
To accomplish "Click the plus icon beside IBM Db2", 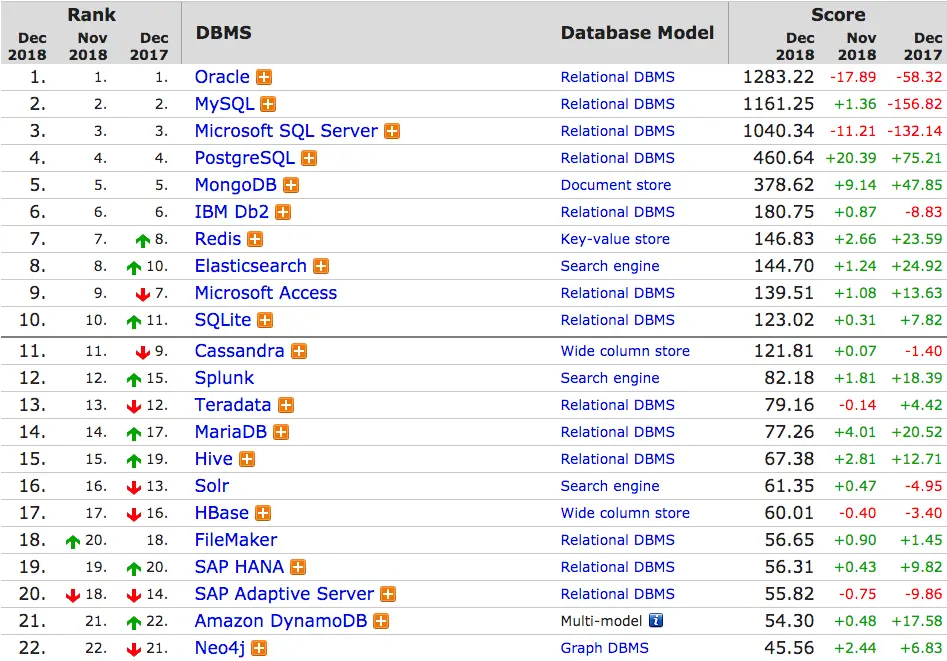I will click(283, 212).
